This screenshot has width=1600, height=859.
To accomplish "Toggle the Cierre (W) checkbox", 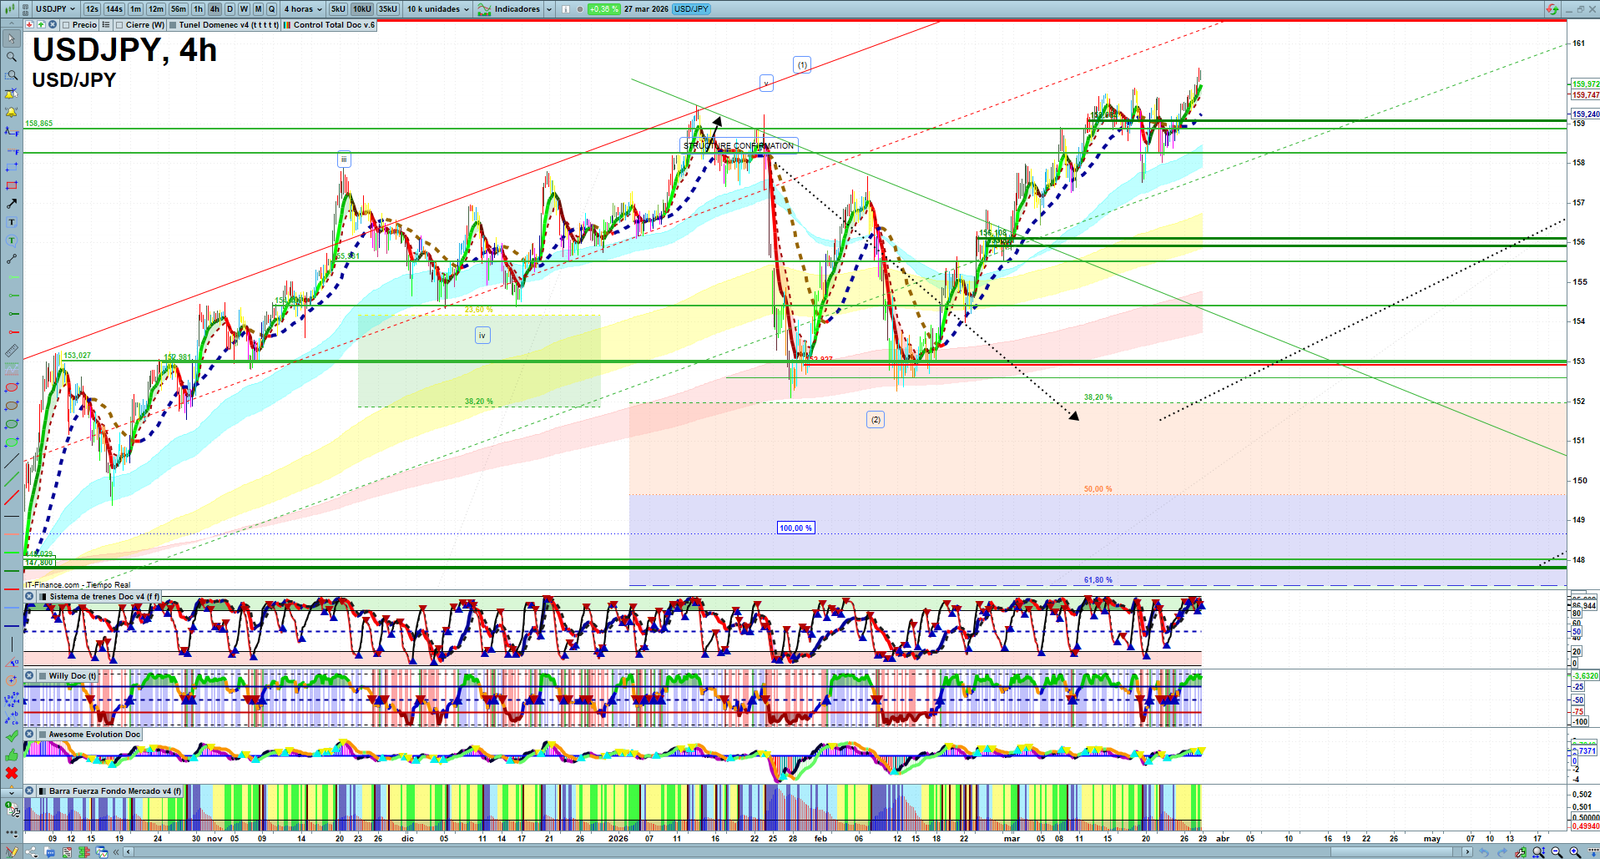I will tap(119, 25).
